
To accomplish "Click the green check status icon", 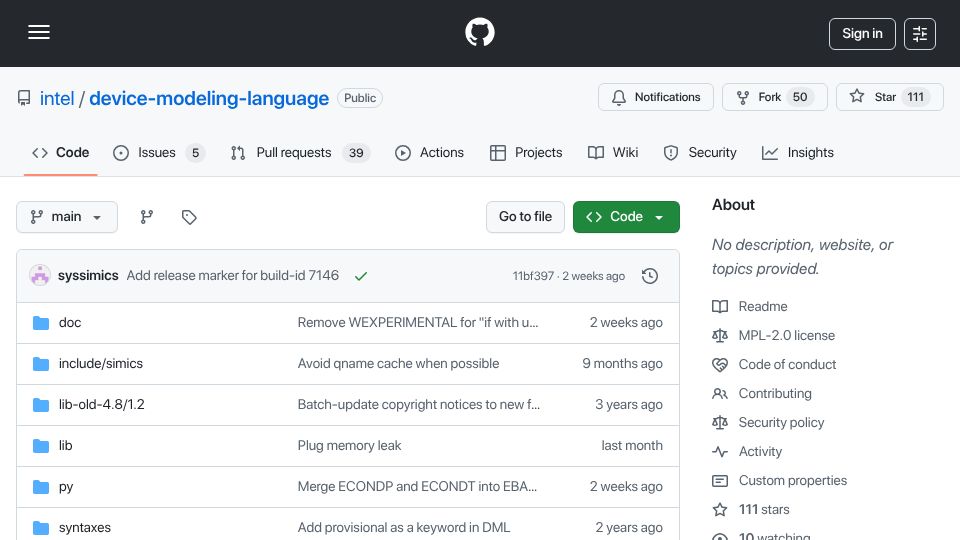I will 361,276.
